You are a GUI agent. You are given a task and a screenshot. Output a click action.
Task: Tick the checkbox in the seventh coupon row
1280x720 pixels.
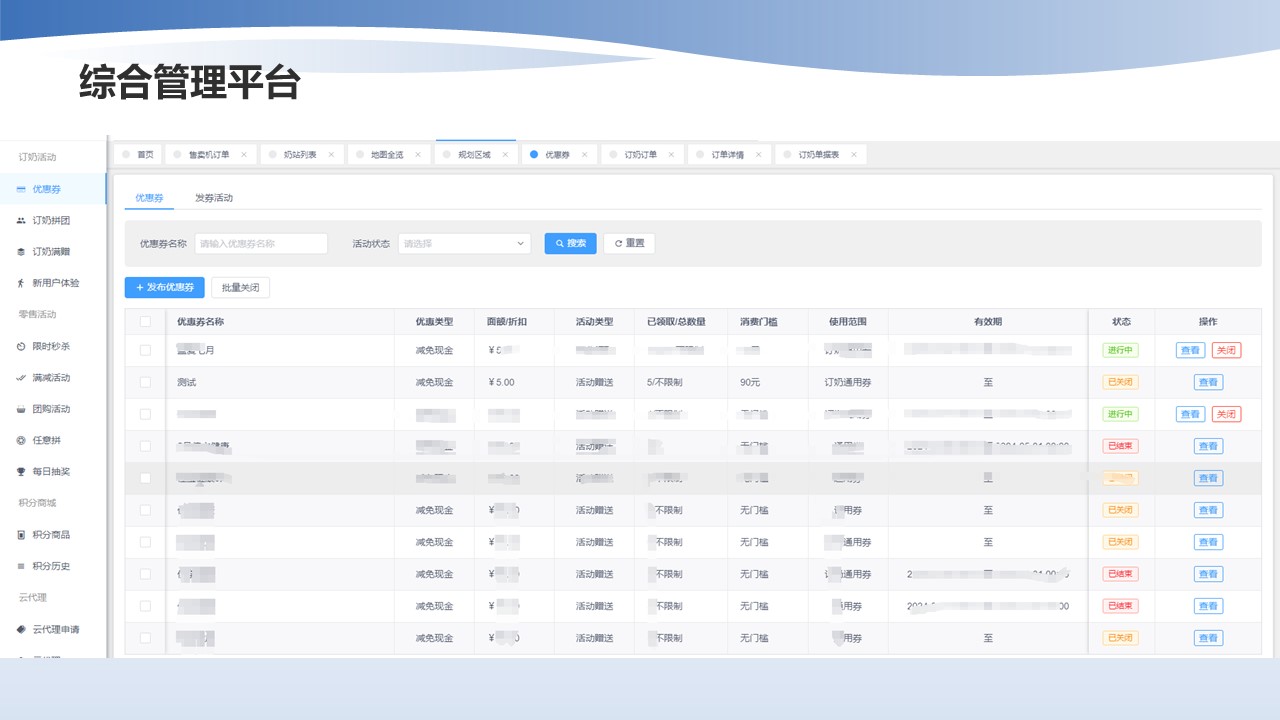145,542
